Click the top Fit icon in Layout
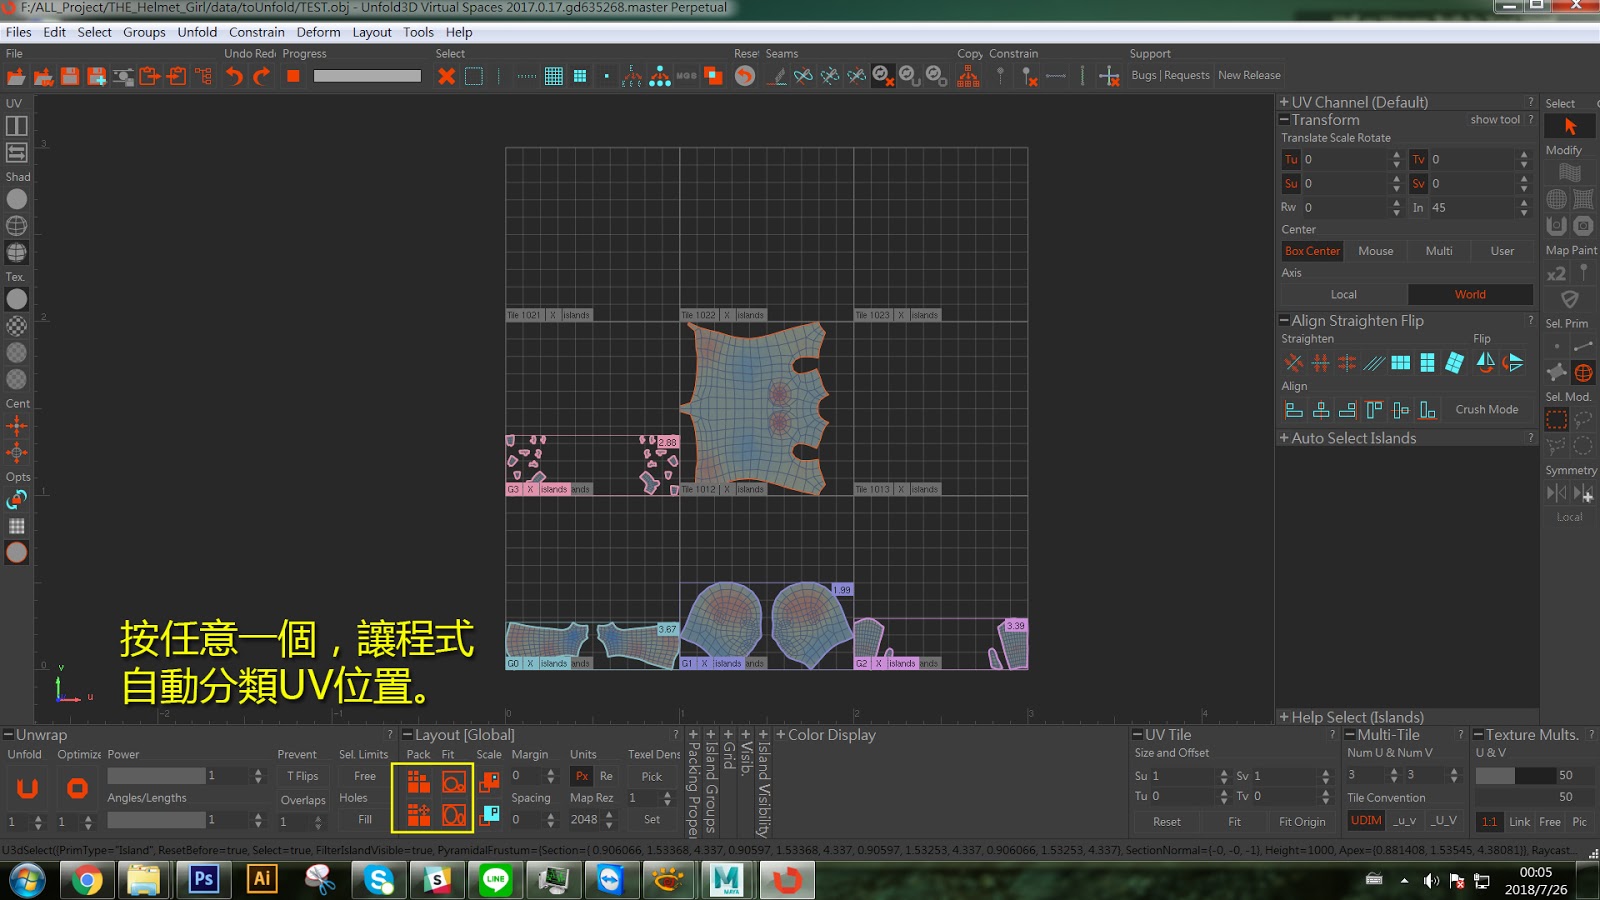Image resolution: width=1600 pixels, height=900 pixels. 453,782
